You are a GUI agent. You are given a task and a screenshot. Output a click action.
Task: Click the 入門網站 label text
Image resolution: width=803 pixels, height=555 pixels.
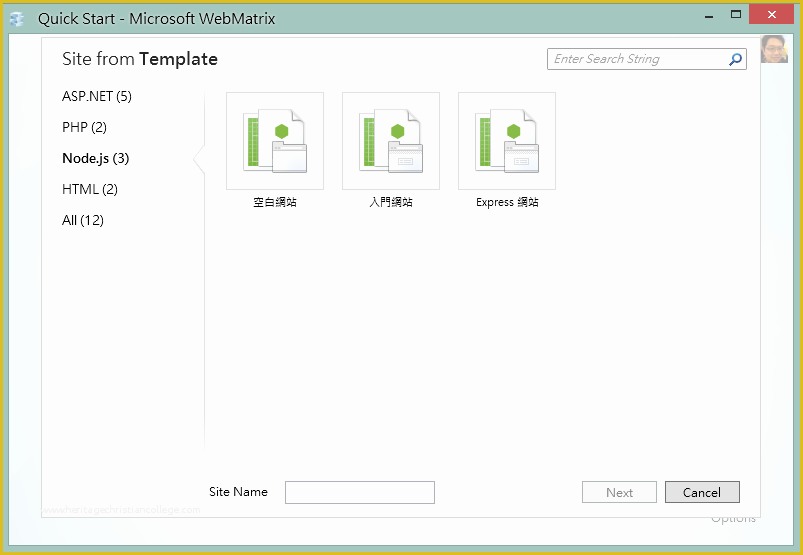(391, 202)
